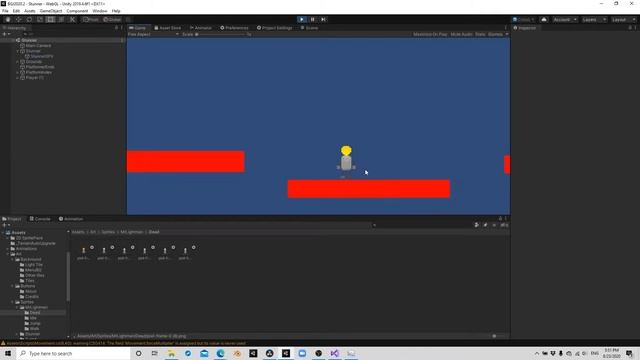The height and width of the screenshot is (360, 640).
Task: Open the Cloud services icon
Action: point(544,20)
